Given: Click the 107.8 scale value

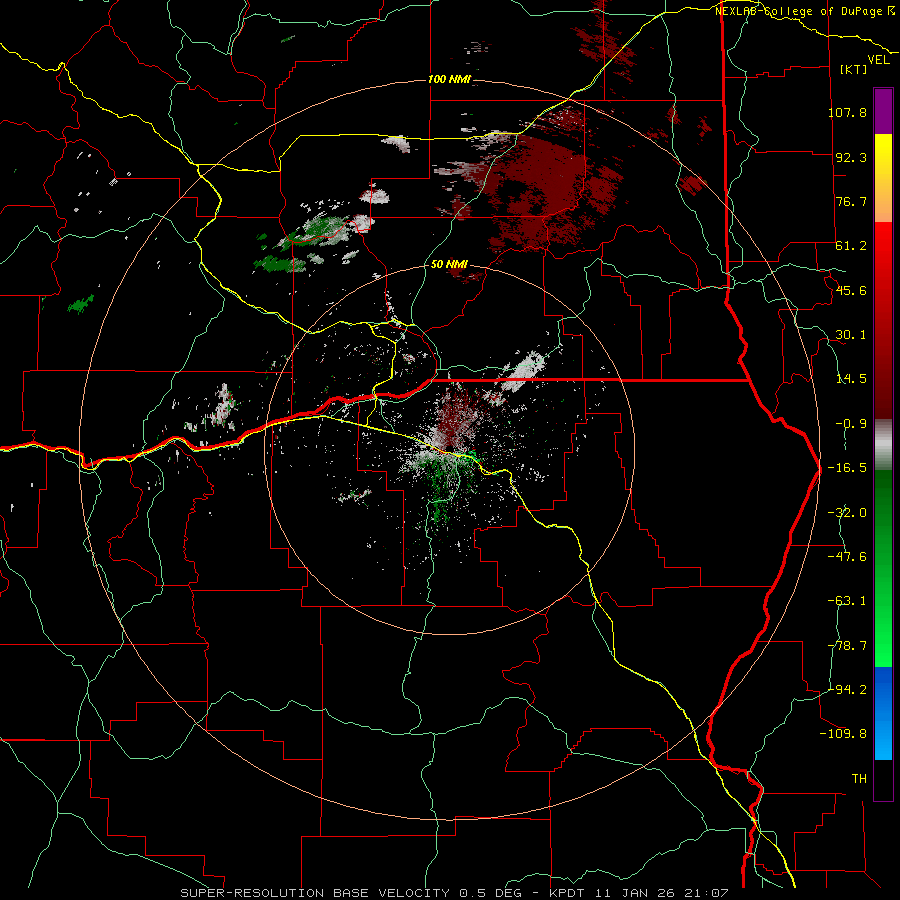Looking at the screenshot, I should click(847, 112).
